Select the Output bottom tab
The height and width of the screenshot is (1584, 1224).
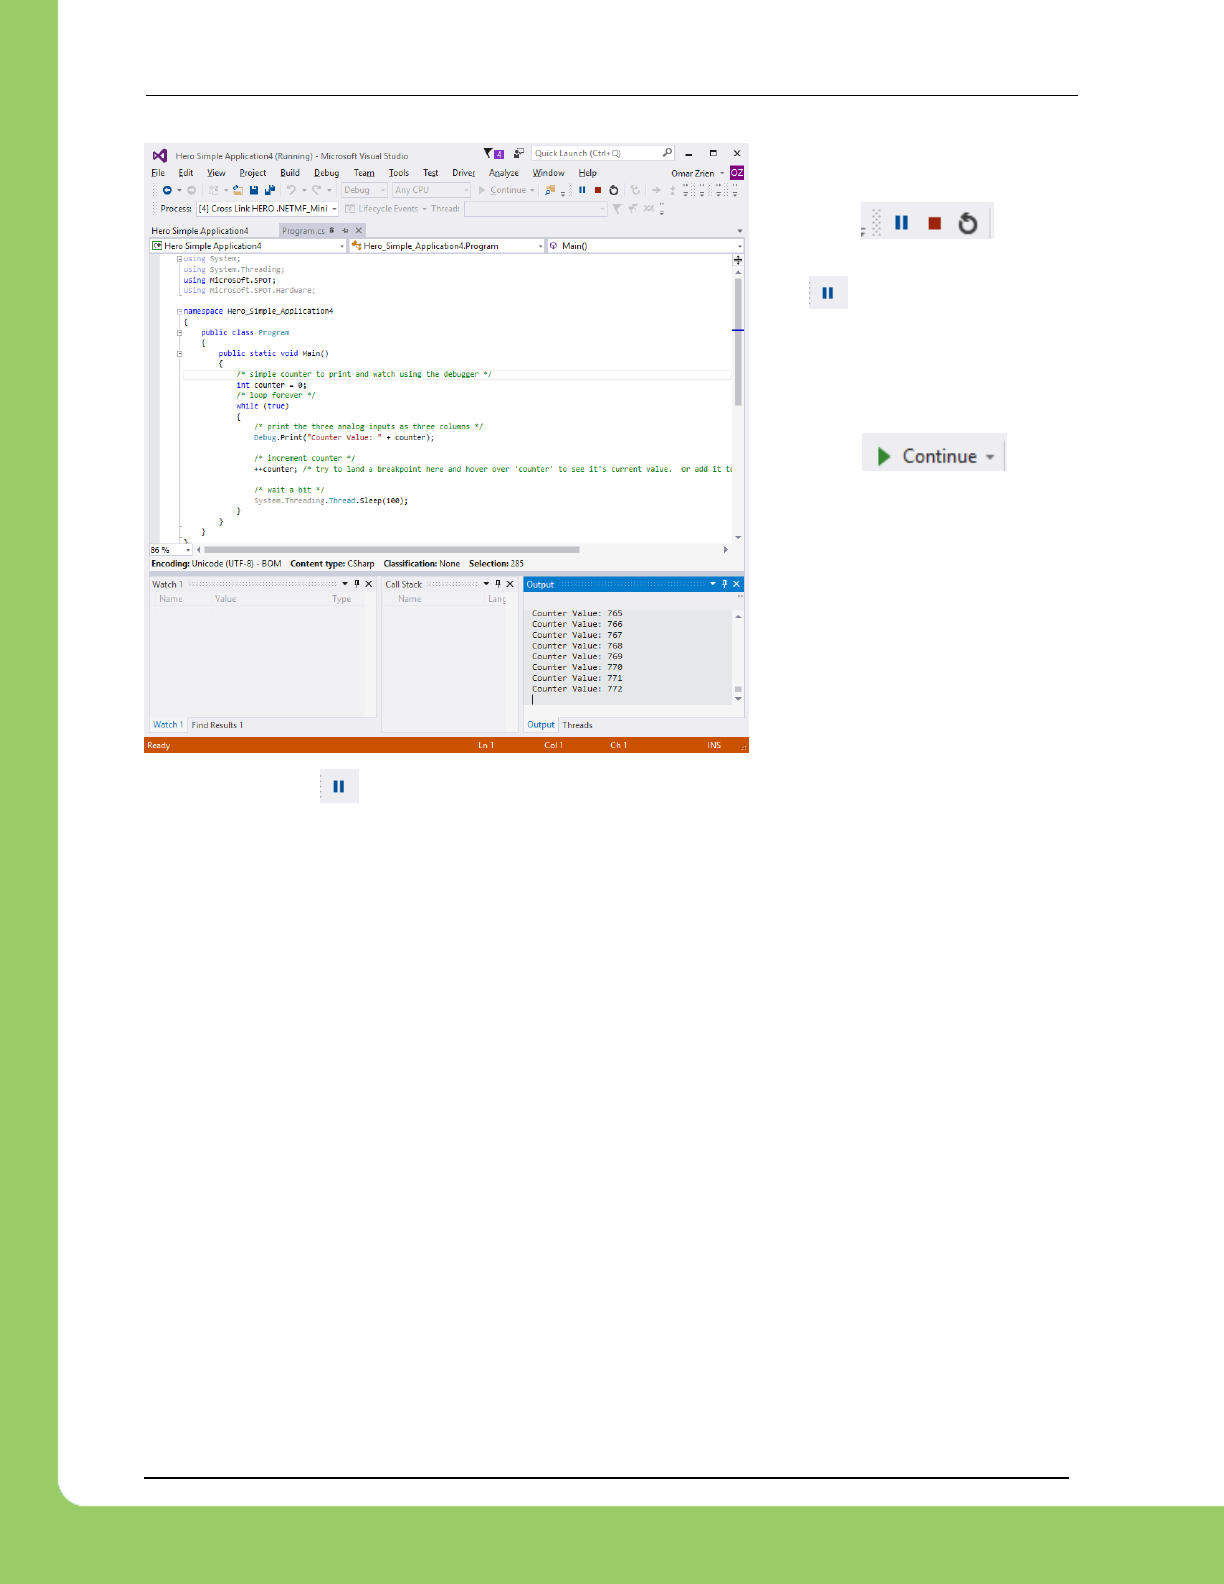[541, 725]
